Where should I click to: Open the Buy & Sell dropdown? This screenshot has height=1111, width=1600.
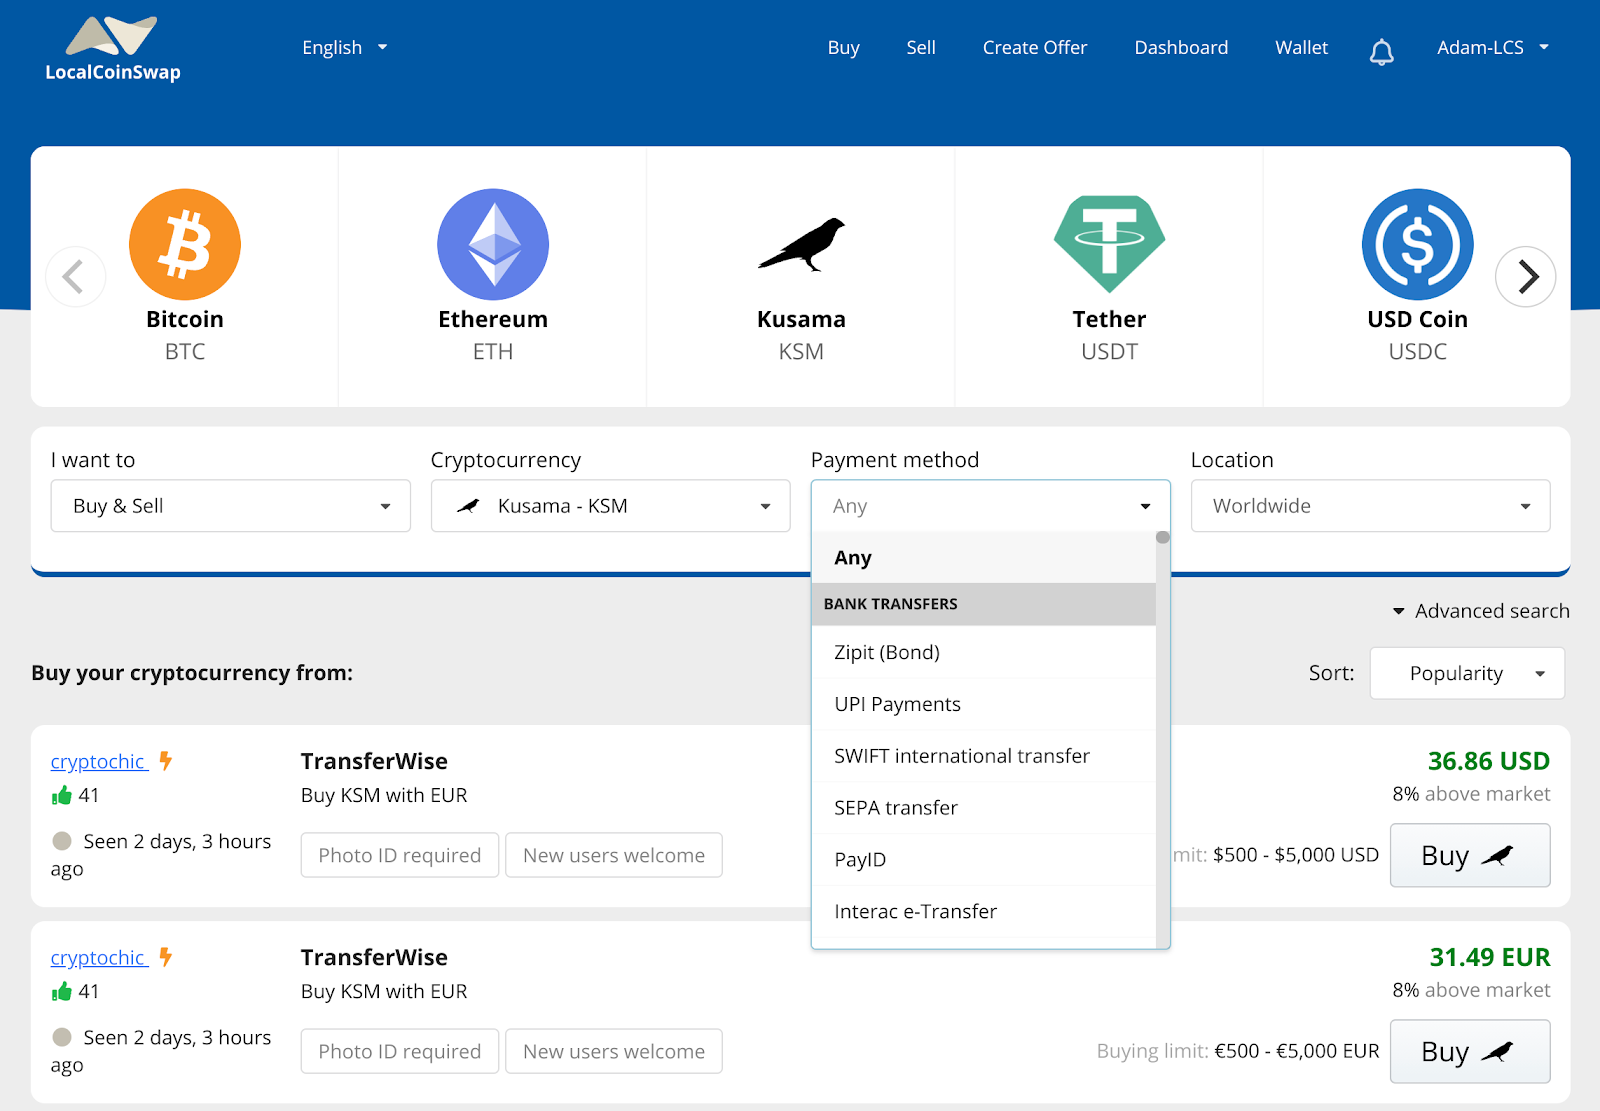[231, 506]
